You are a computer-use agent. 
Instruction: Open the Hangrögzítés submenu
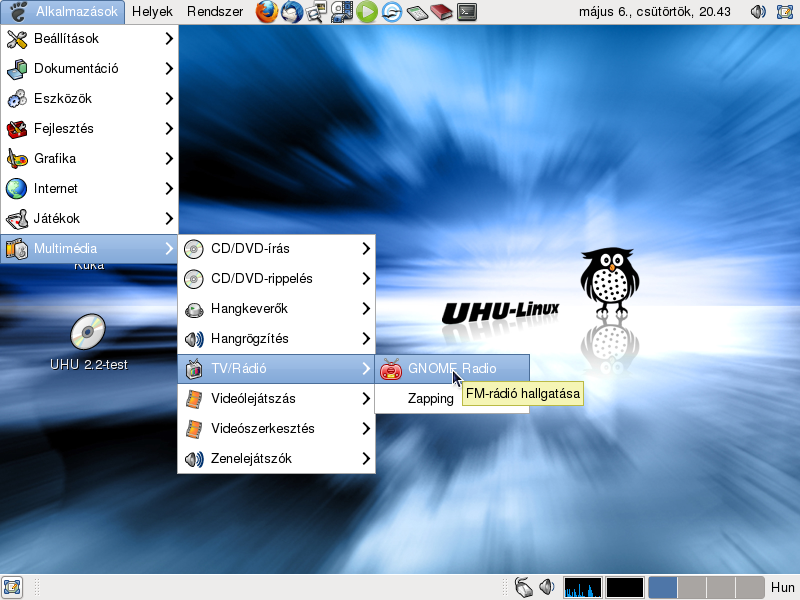[277, 339]
